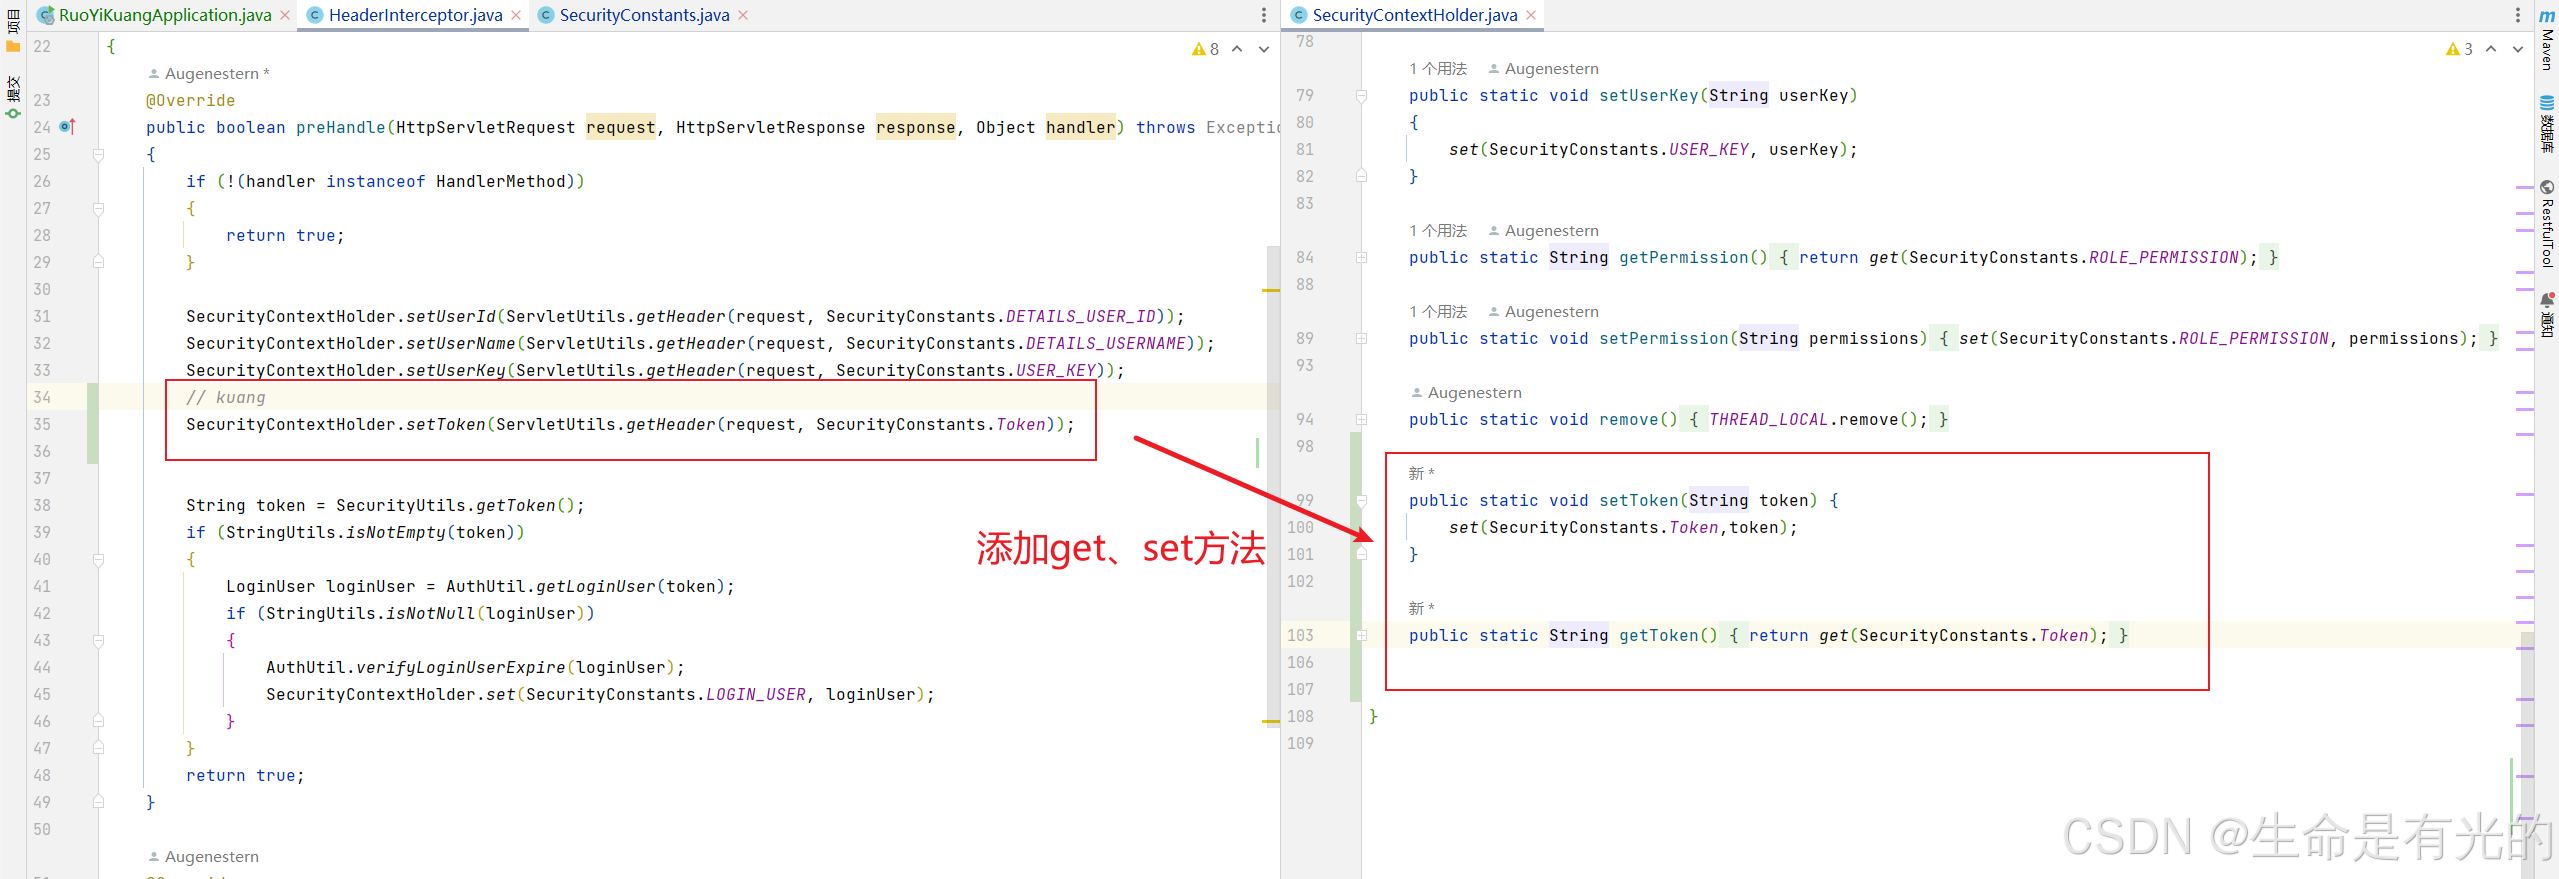This screenshot has width=2559, height=879.
Task: Click 'THREAD_LOCAL' in remove method
Action: 1768,419
